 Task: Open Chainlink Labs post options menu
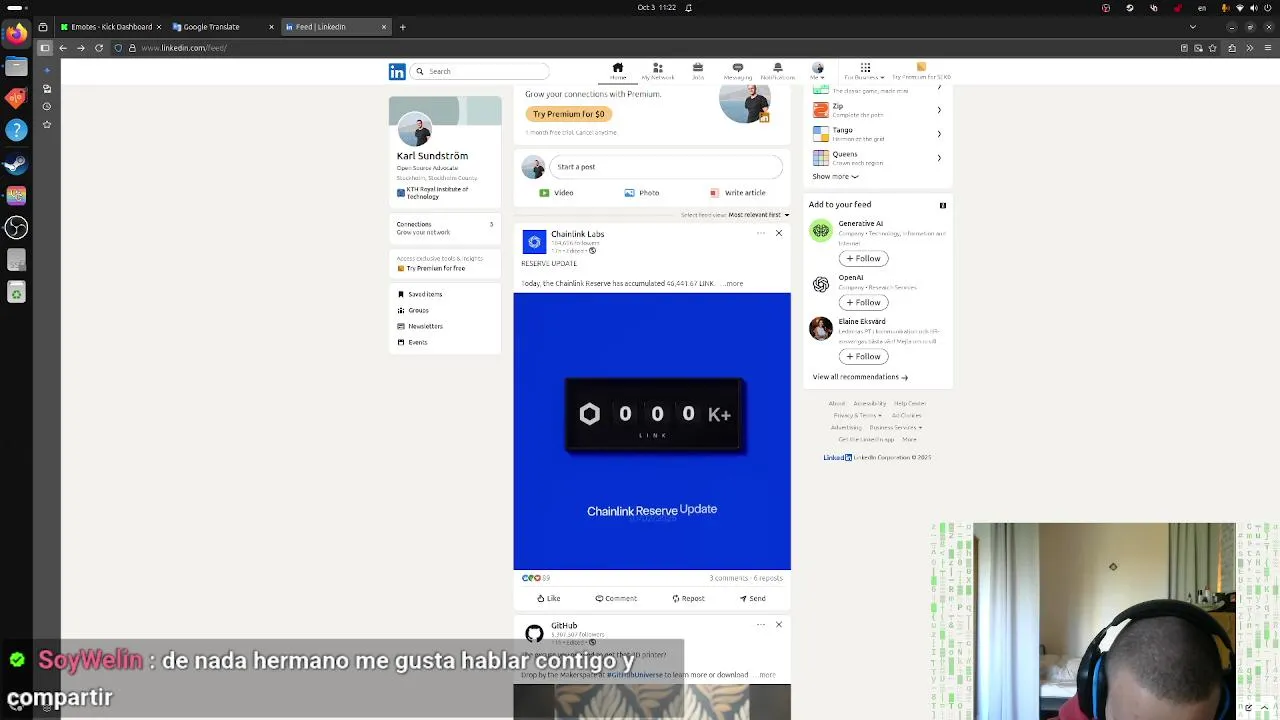(x=761, y=233)
